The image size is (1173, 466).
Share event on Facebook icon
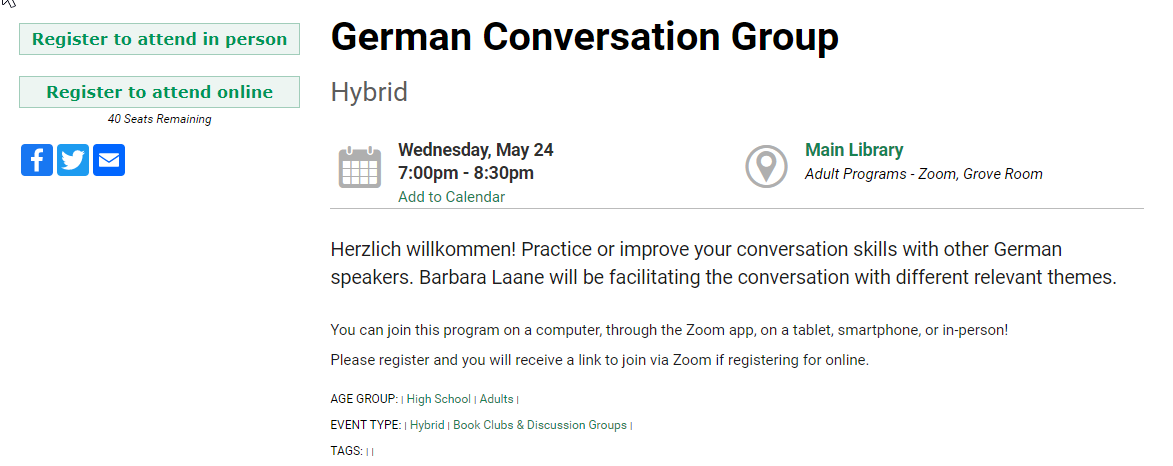pos(37,160)
